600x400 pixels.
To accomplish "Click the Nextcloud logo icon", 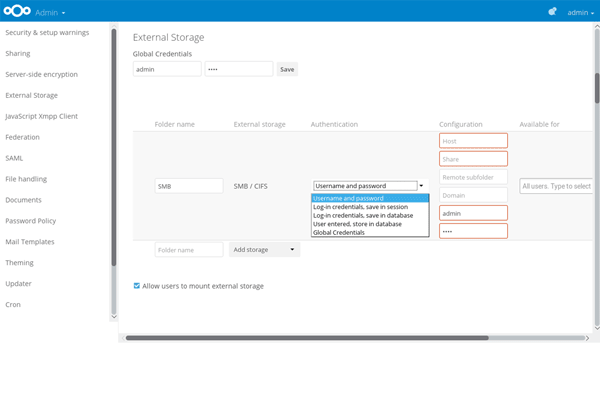I will [17, 12].
